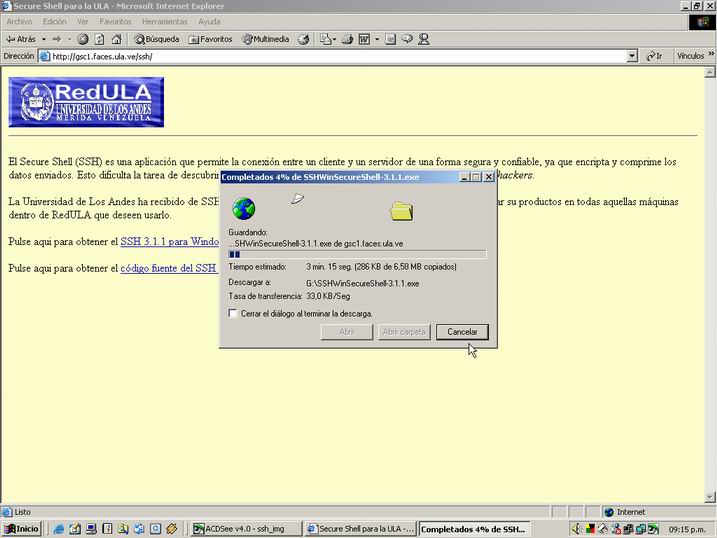Click the Mail icon in toolbar
The height and width of the screenshot is (538, 717).
[x=327, y=39]
